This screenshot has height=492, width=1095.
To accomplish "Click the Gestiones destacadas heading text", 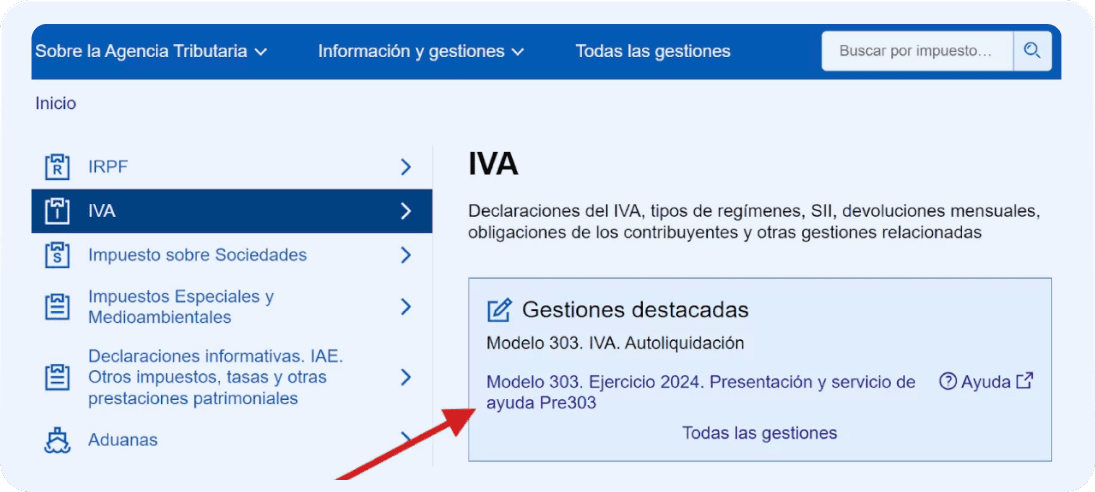I will [x=635, y=310].
